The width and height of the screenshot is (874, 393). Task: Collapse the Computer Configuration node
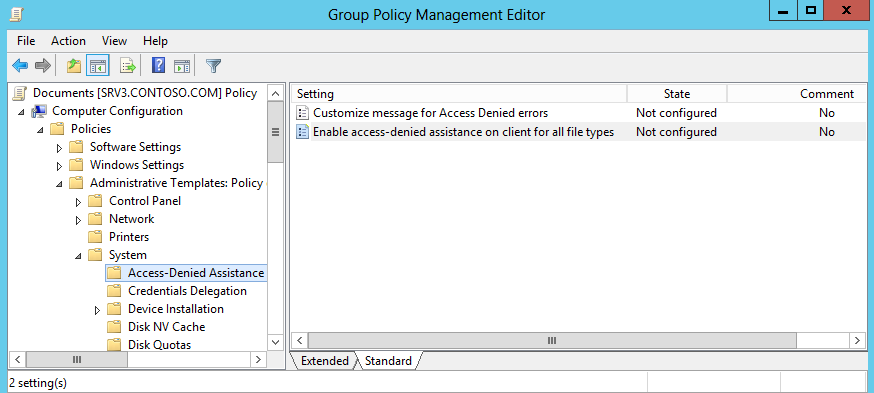click(x=22, y=112)
